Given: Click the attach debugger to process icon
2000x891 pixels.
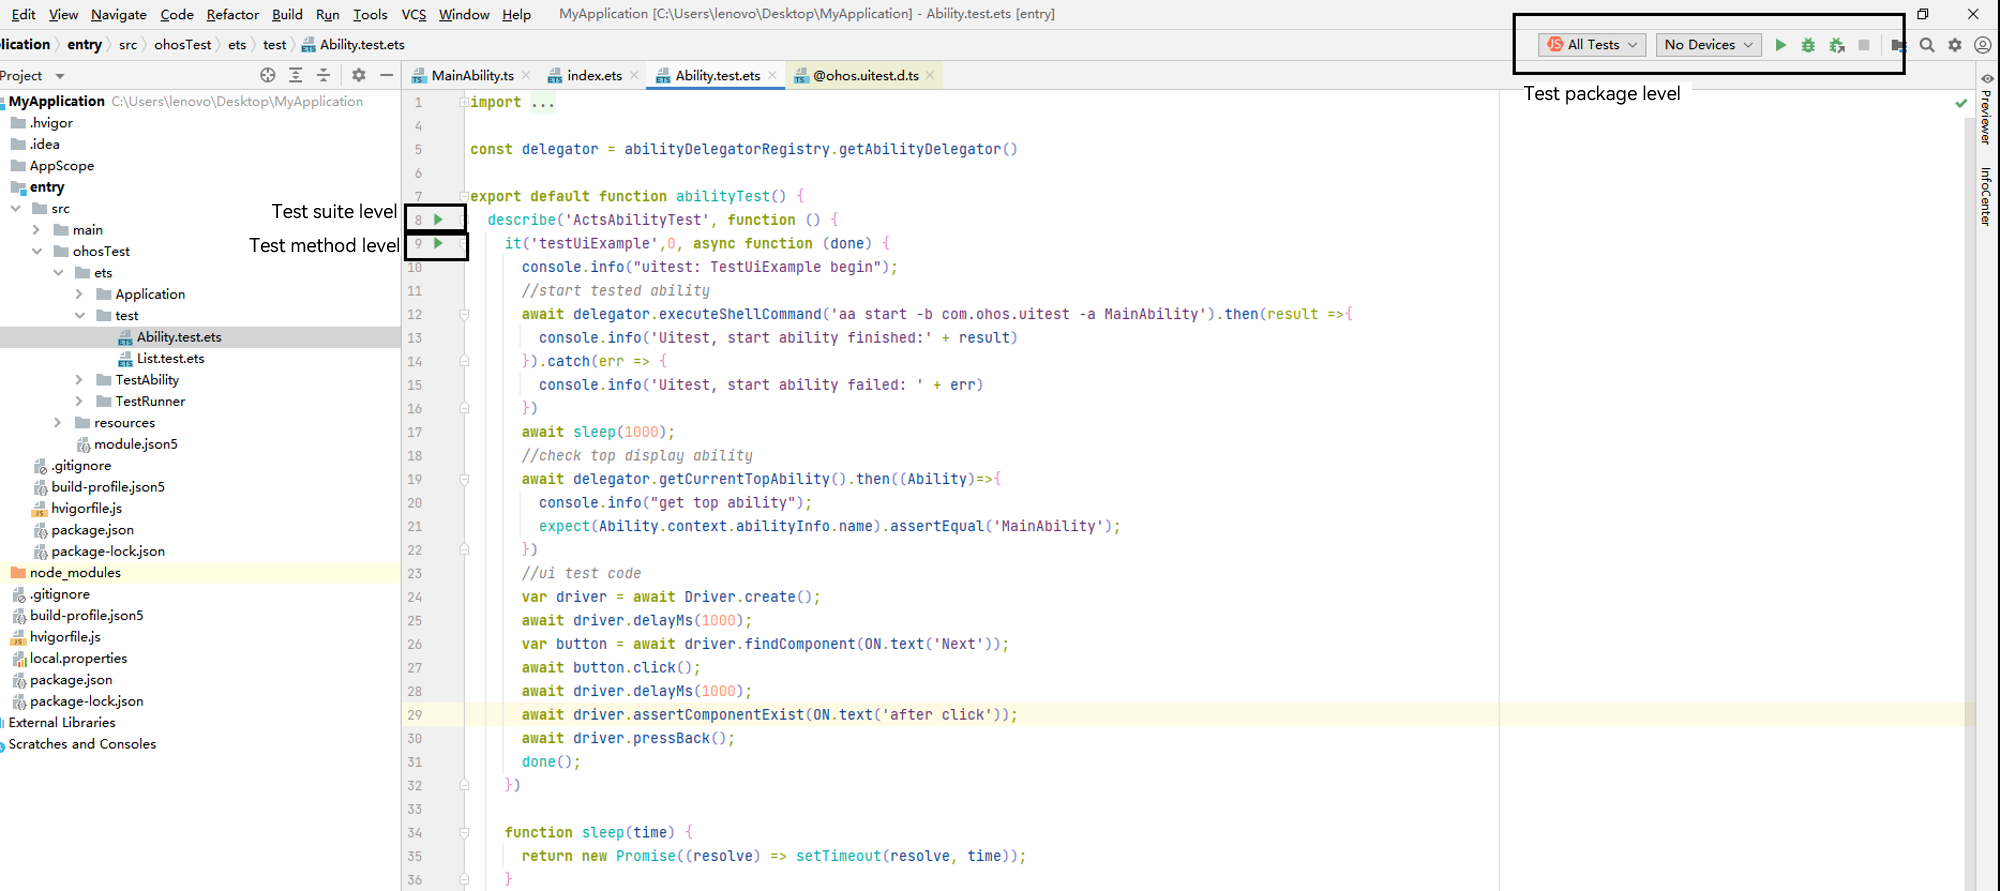Looking at the screenshot, I should (x=1836, y=45).
